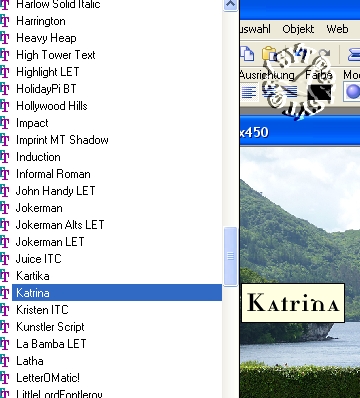Set text alignment to right

(289, 92)
